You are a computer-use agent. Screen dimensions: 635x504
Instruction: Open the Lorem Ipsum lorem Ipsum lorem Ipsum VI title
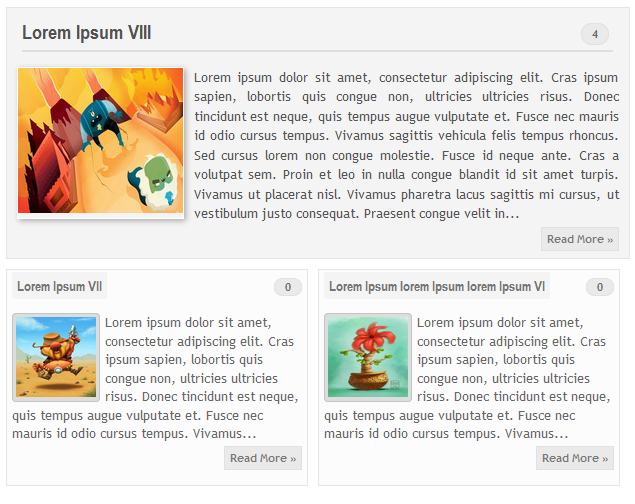(437, 287)
